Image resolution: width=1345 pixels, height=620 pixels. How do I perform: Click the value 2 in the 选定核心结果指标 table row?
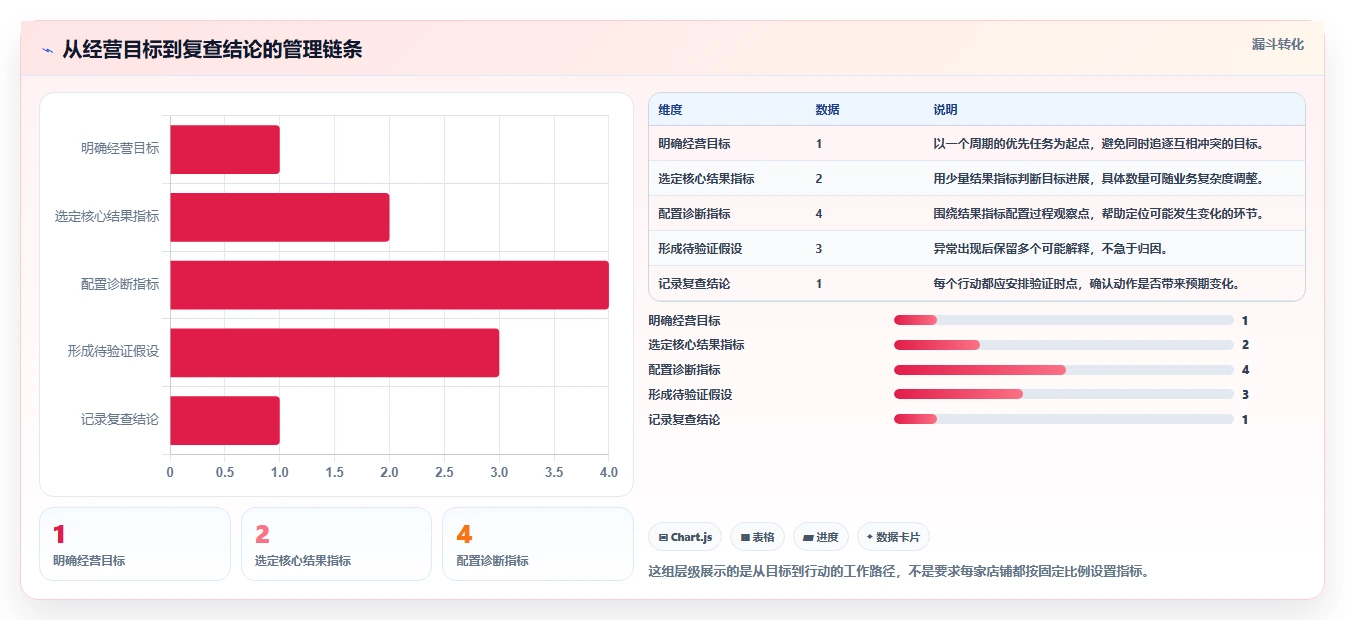tap(819, 178)
